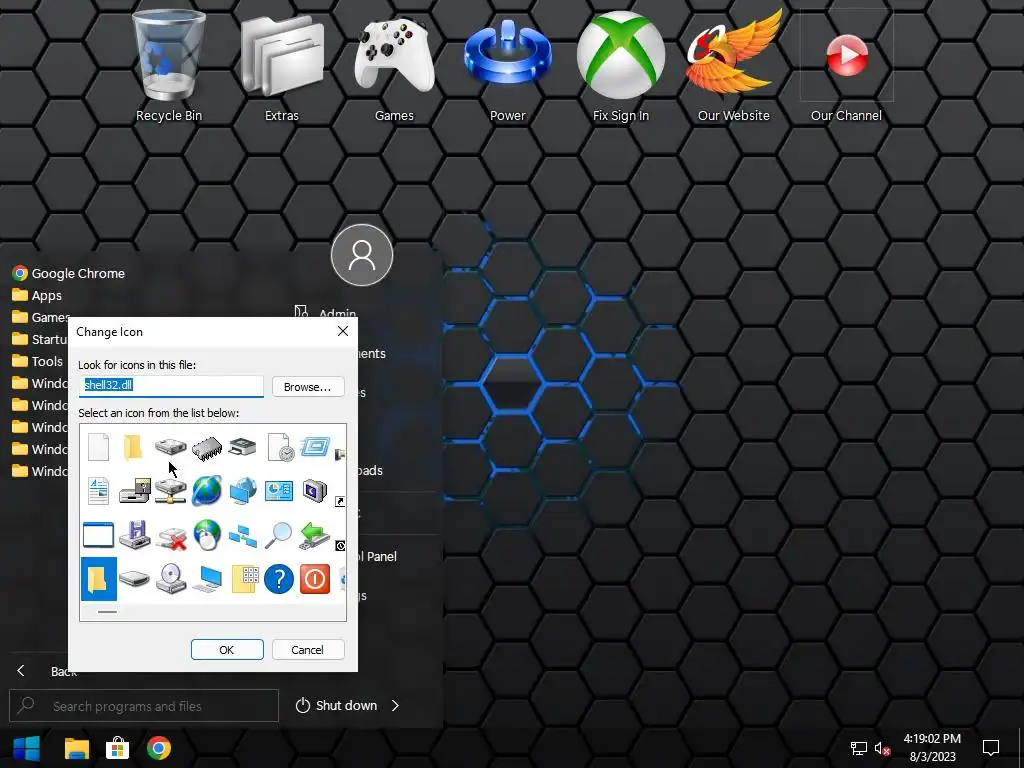
Task: Open the Extras desktop folder
Action: (281, 65)
